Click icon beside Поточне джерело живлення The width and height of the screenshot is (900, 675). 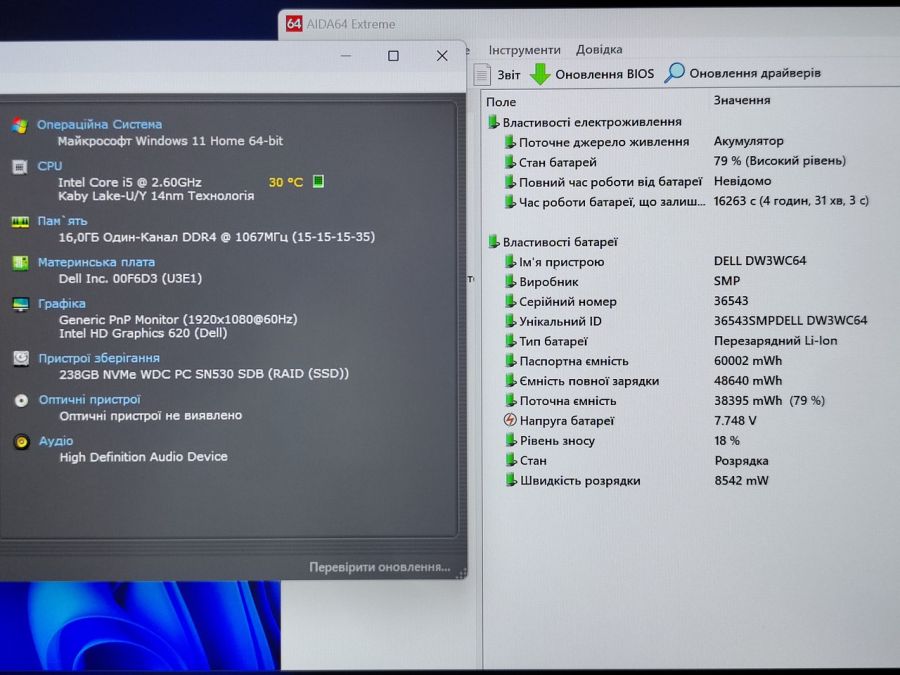click(510, 142)
